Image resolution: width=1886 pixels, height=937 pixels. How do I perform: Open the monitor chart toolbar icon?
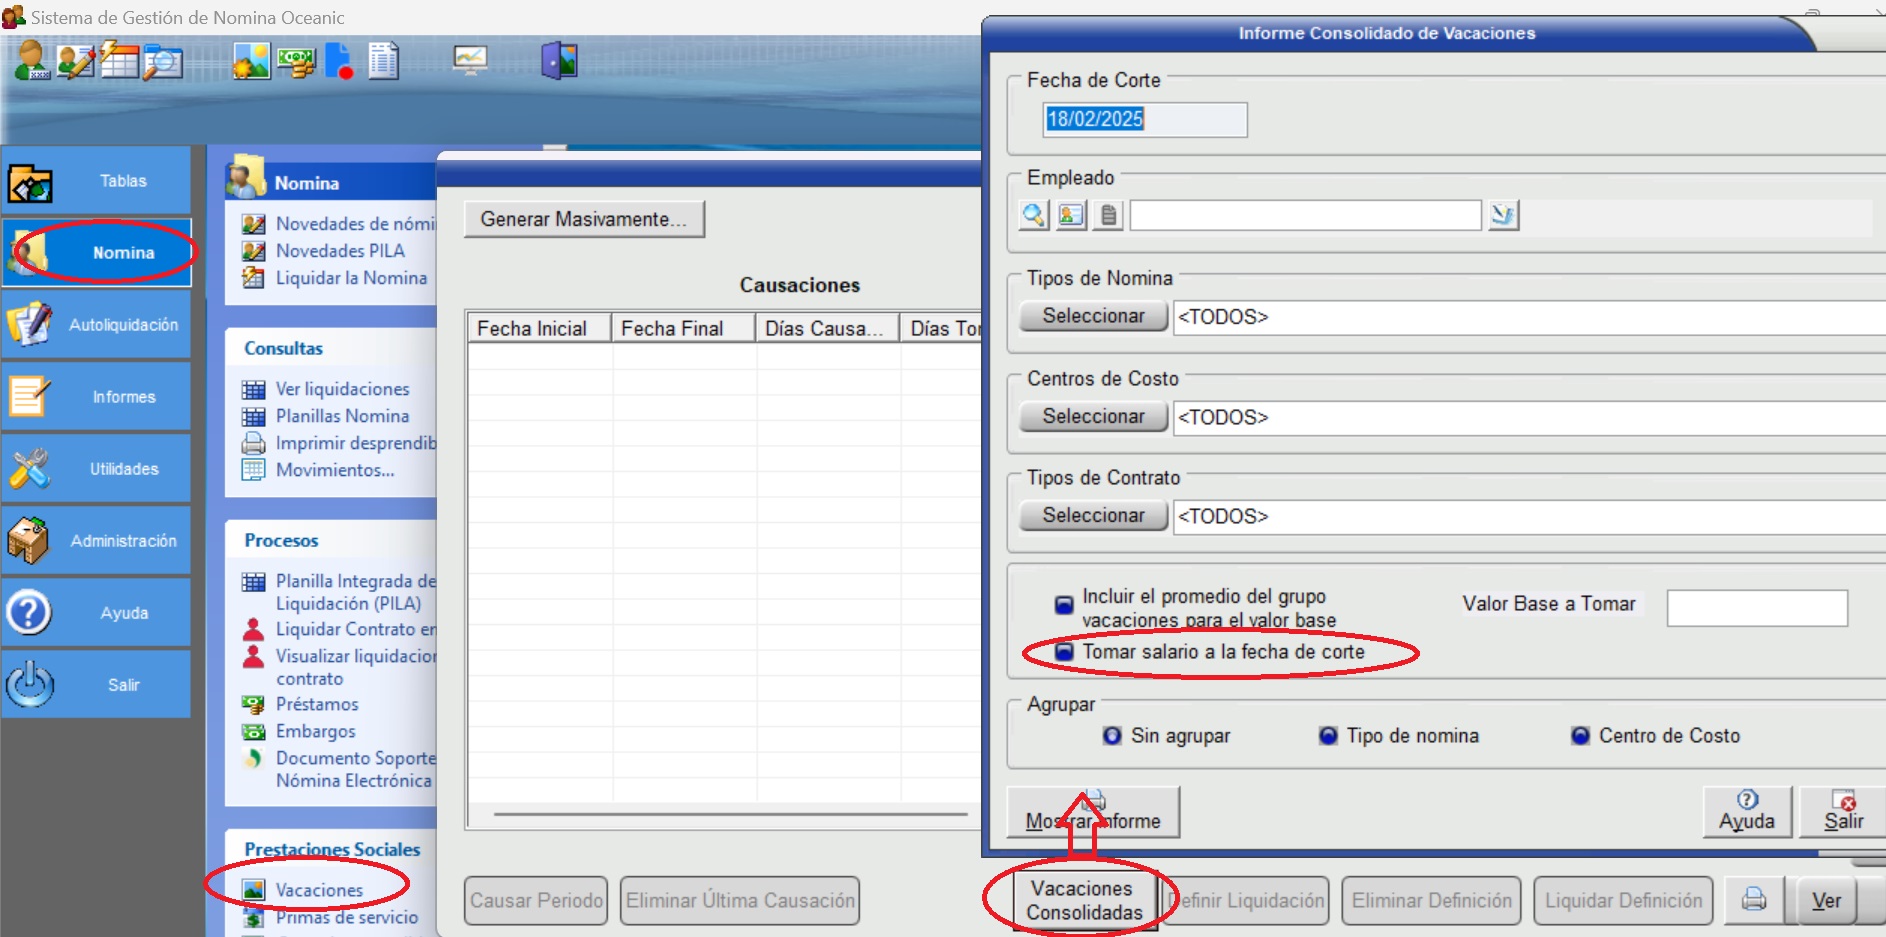coord(470,60)
